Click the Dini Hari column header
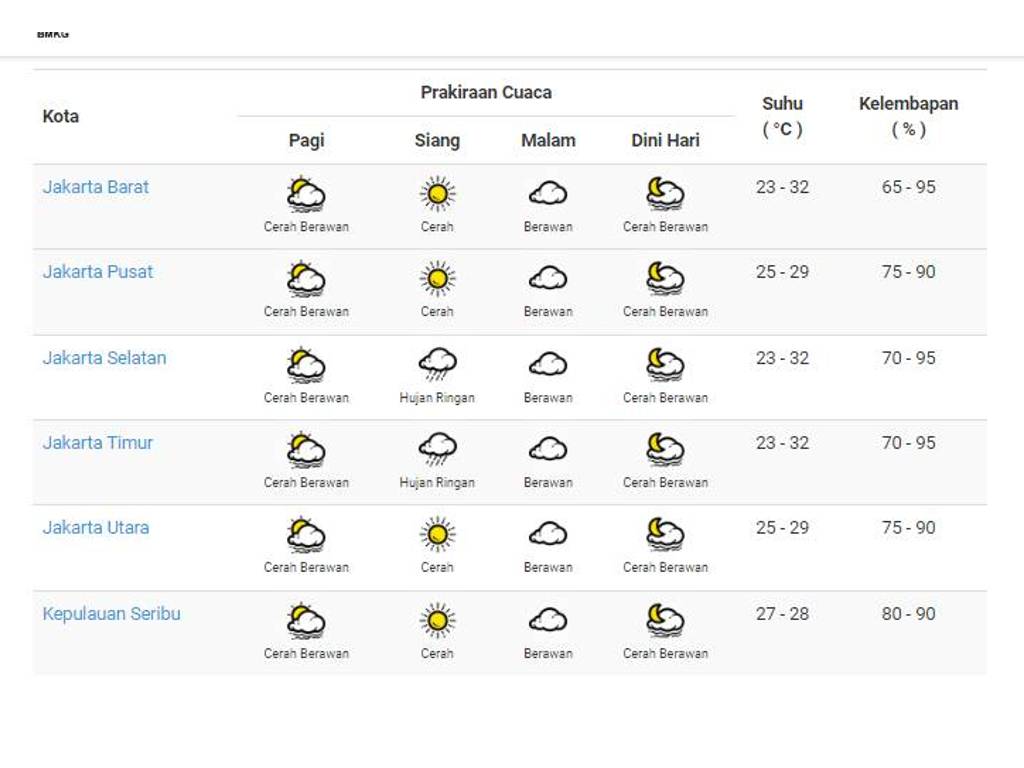 pyautogui.click(x=665, y=141)
